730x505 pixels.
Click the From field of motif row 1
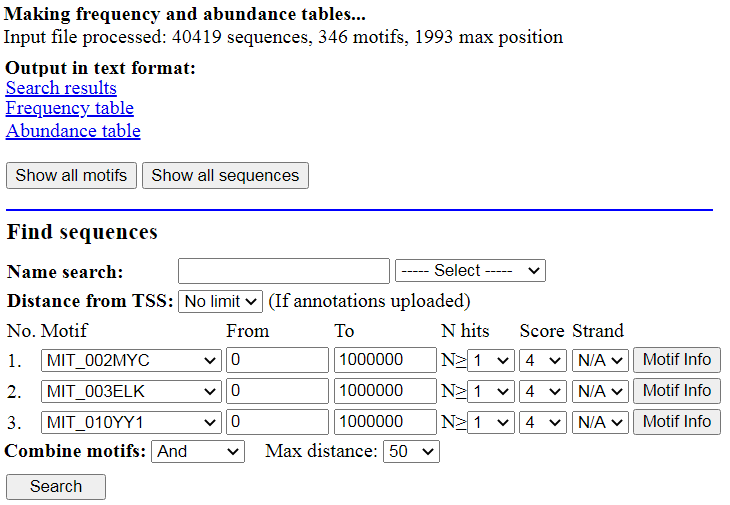click(277, 360)
